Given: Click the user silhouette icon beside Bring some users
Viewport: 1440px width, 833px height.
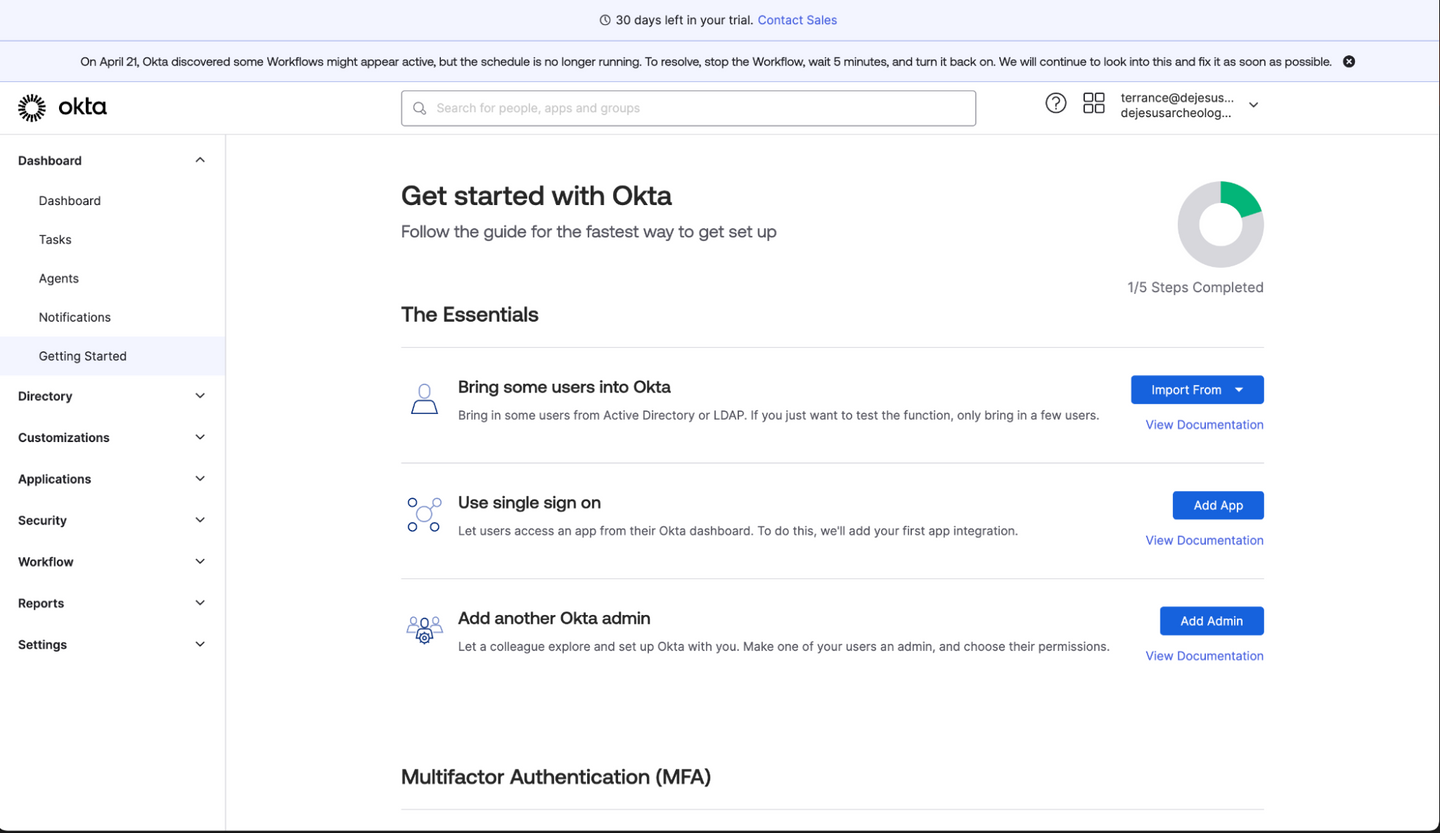Looking at the screenshot, I should coord(424,399).
